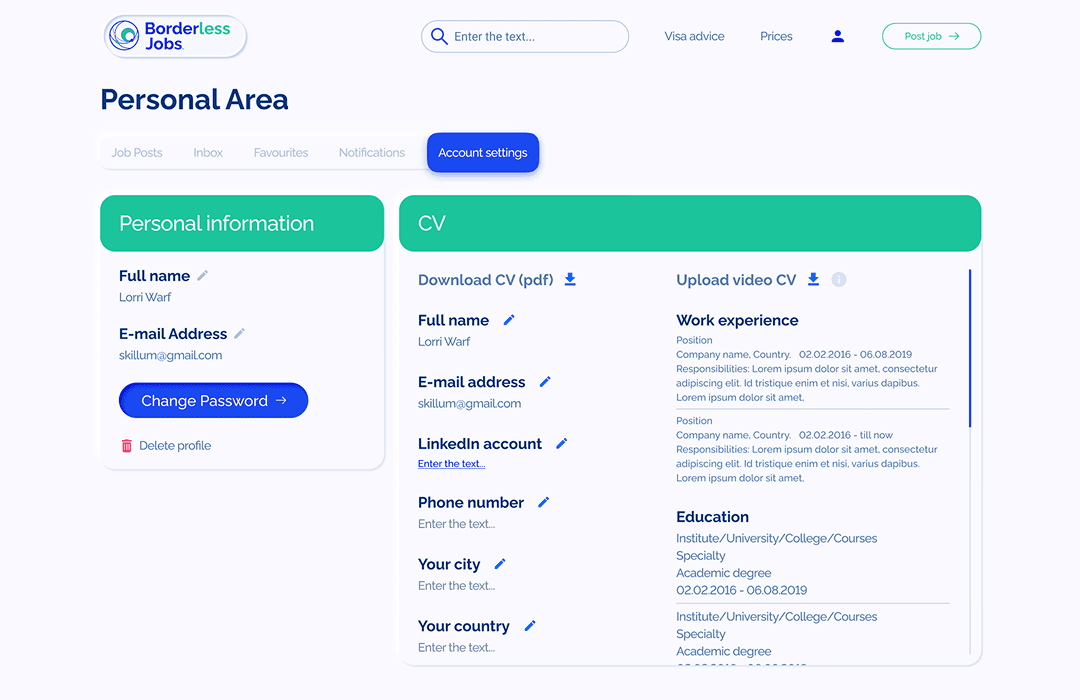
Task: Open the user profile icon in header
Action: click(838, 36)
